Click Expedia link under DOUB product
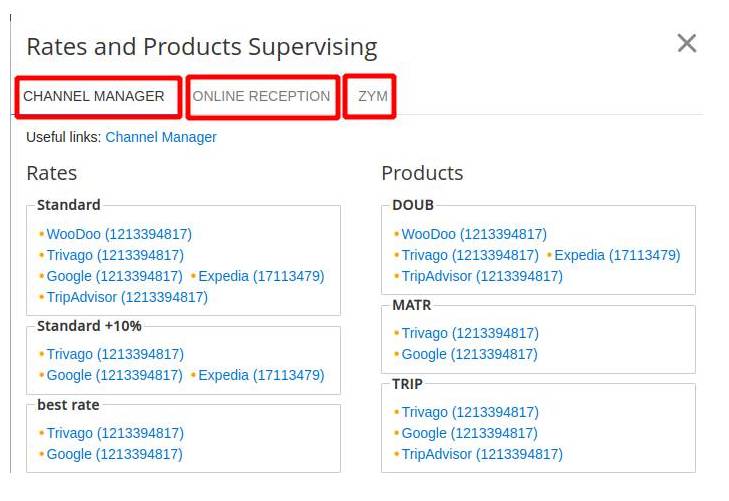The height and width of the screenshot is (501, 729). click(617, 255)
